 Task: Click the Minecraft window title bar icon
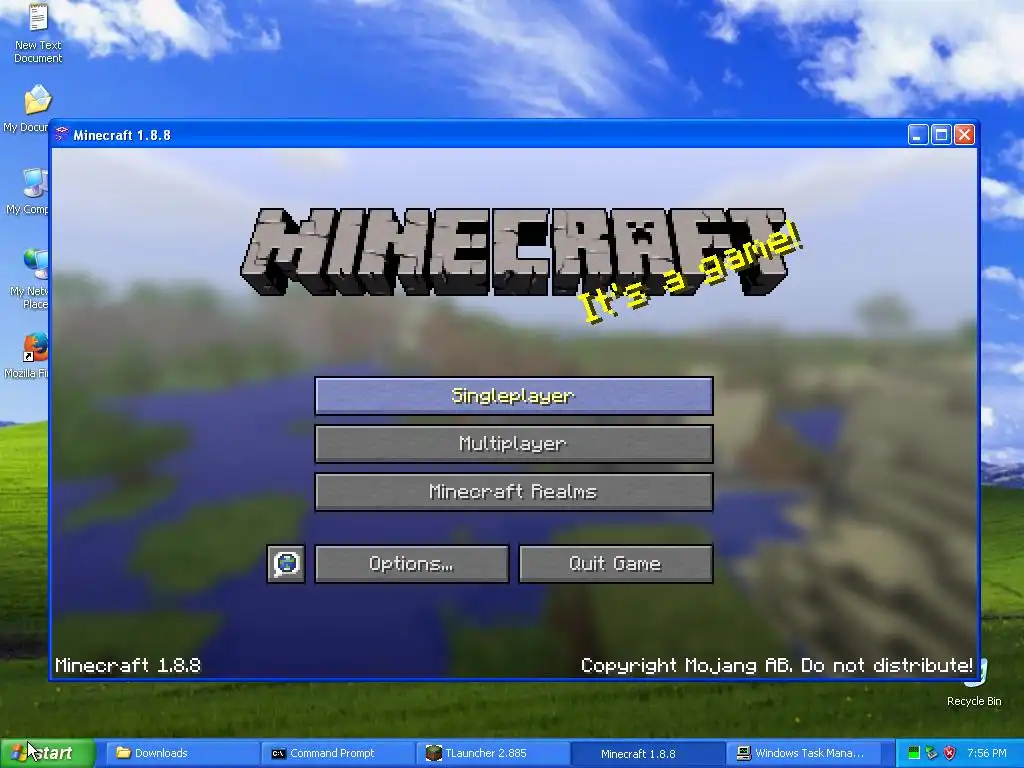click(x=62, y=135)
